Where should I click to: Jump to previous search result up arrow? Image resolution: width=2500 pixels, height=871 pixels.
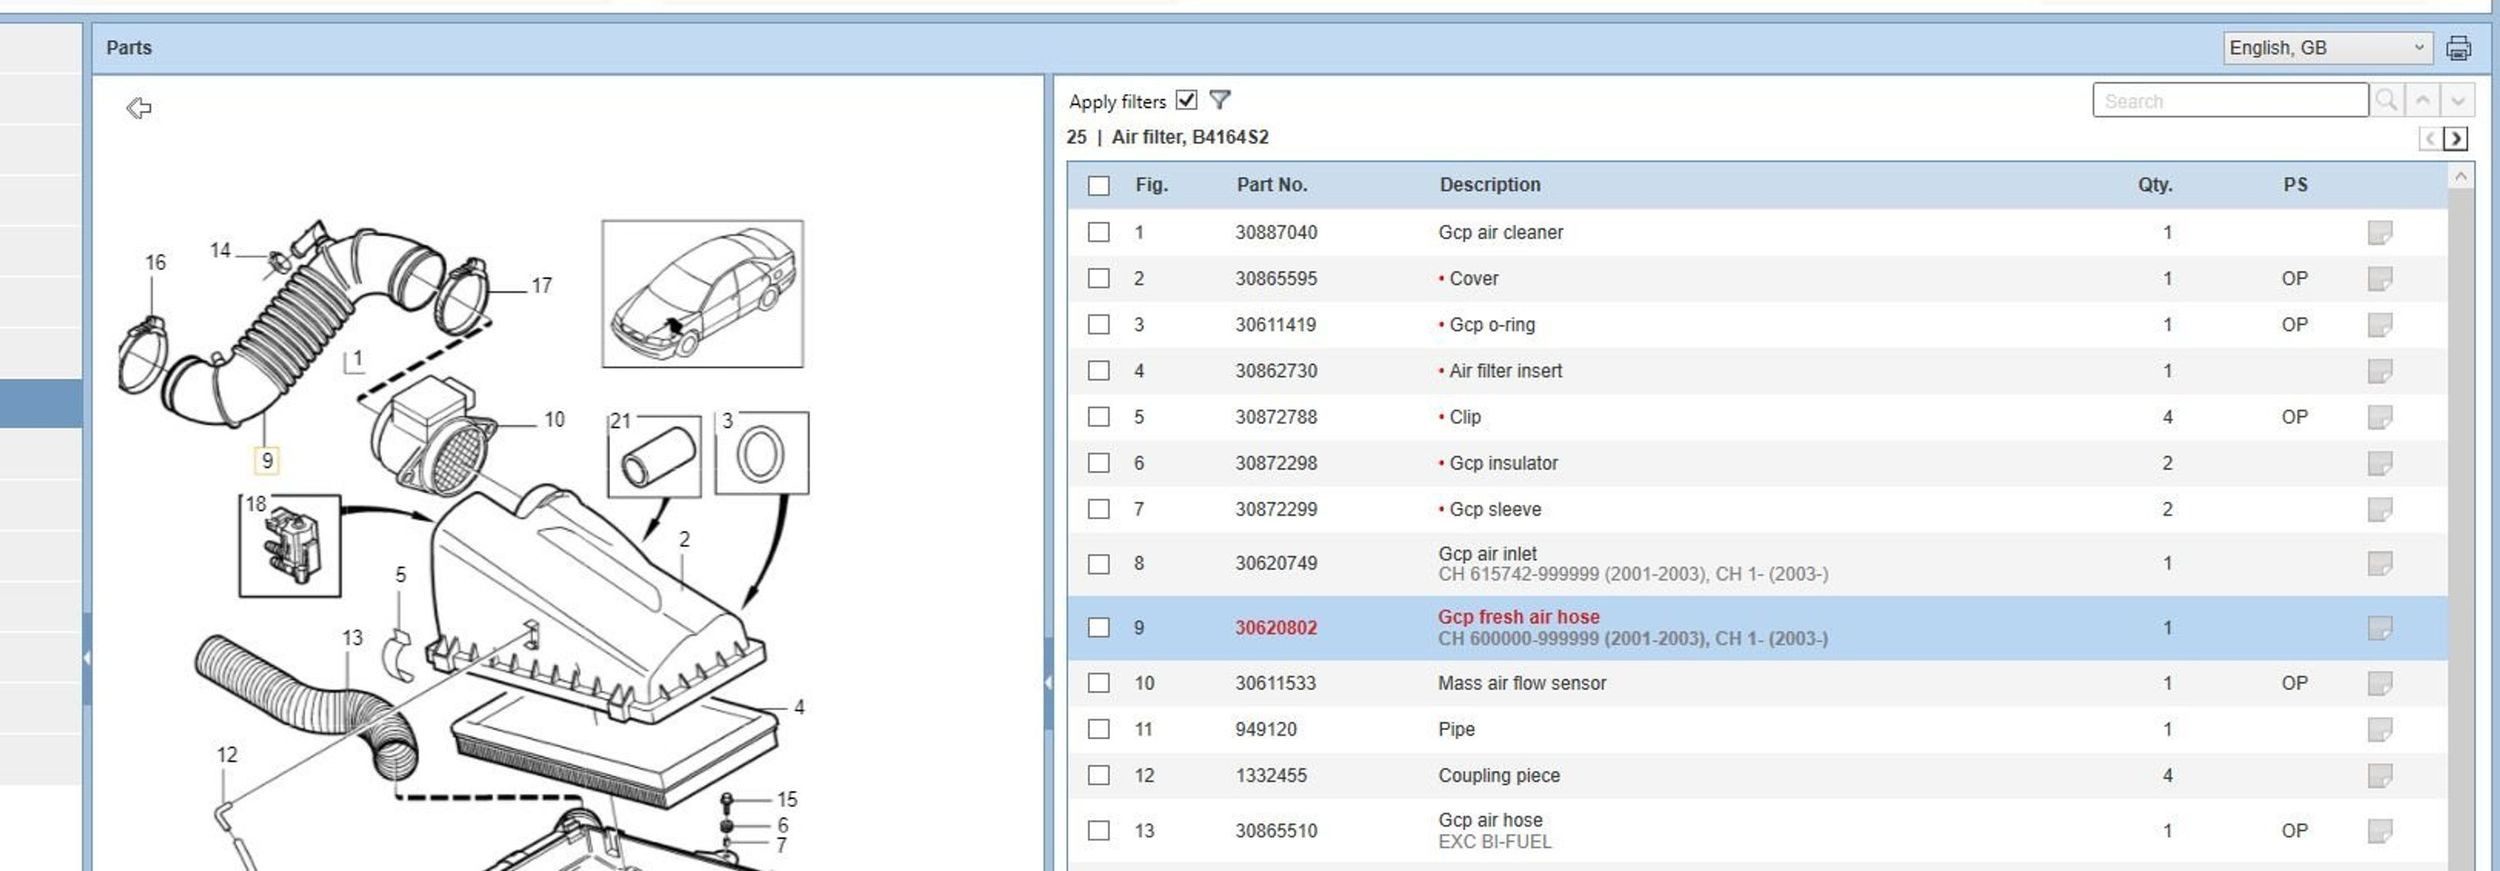pos(2422,100)
